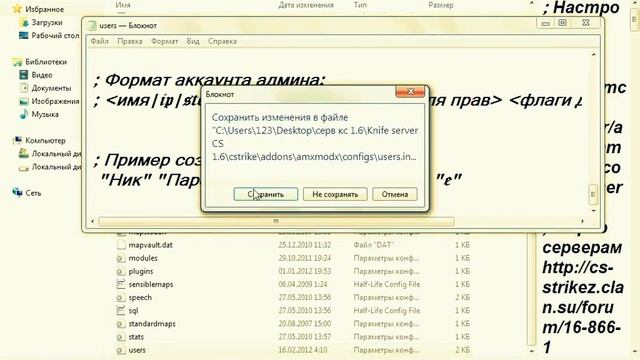Open the Справка menu in Notepad
This screenshot has width=640, height=360.
click(222, 41)
